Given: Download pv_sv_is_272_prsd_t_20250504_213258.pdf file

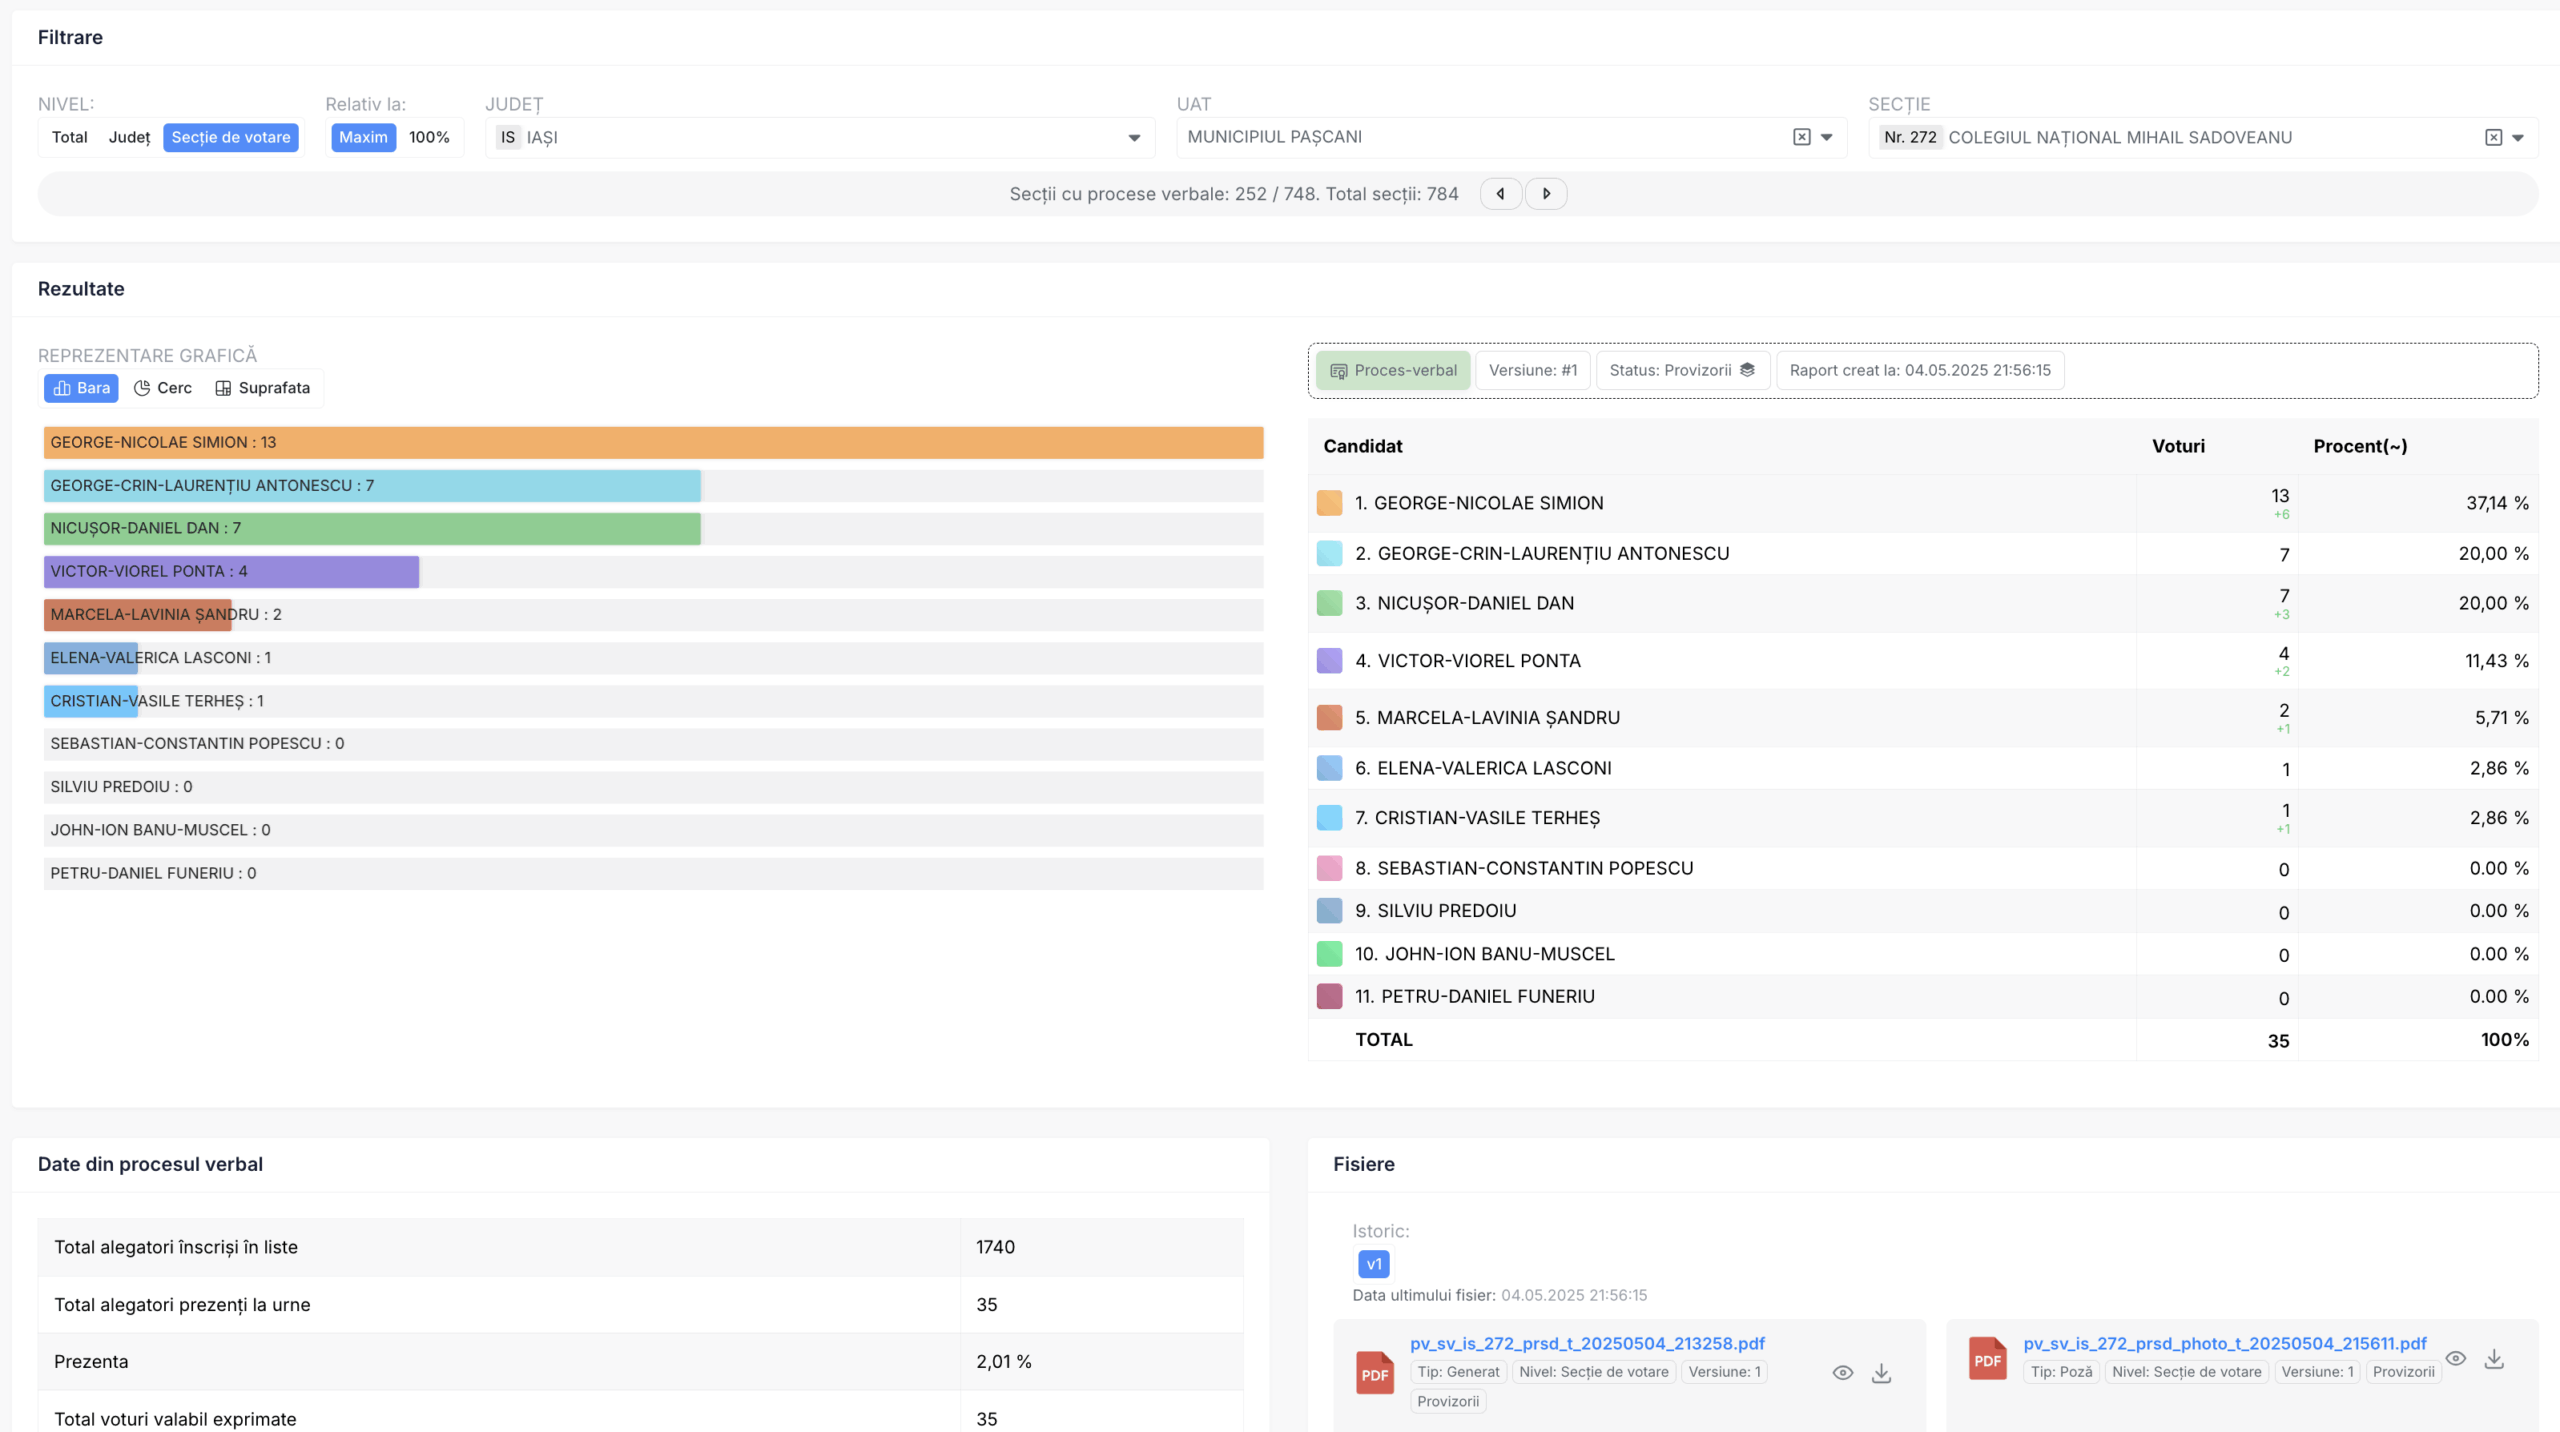Looking at the screenshot, I should click(1881, 1373).
